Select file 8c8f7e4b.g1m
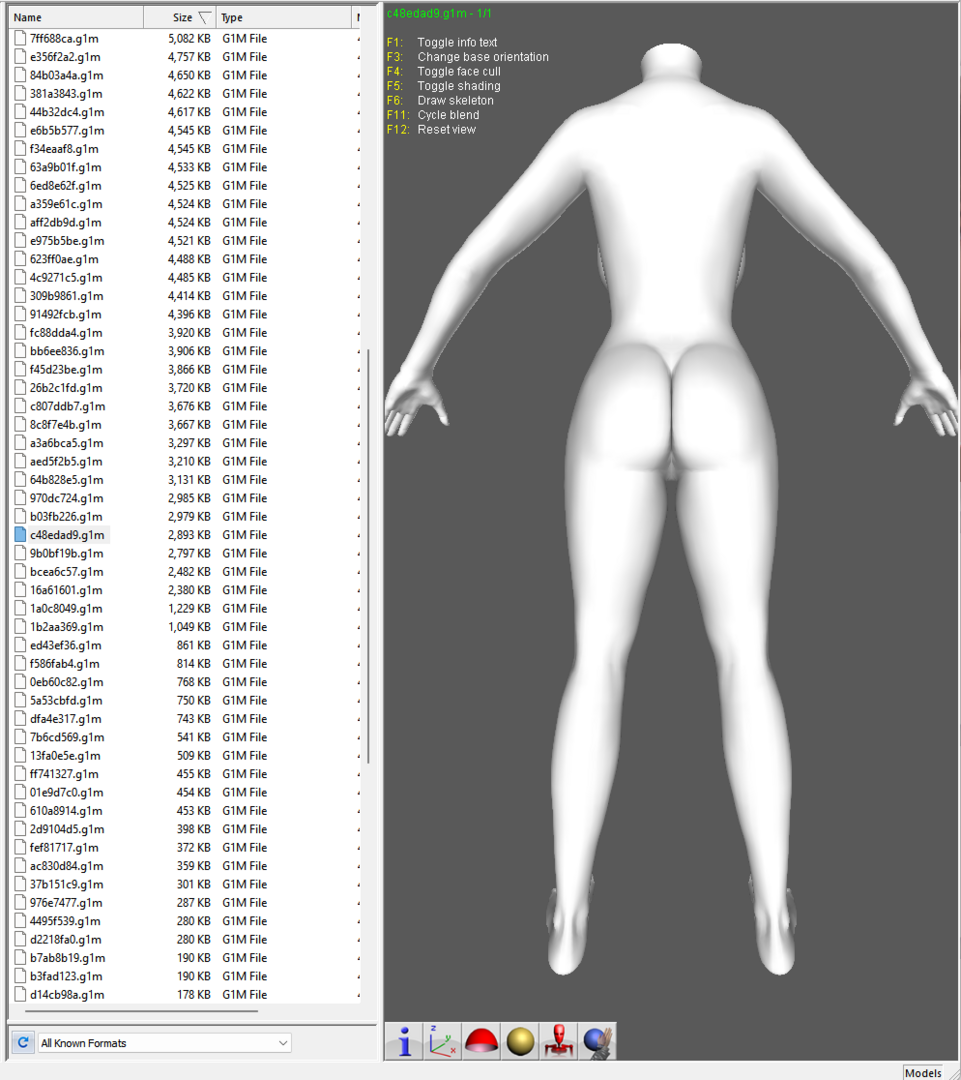This screenshot has height=1080, width=961. click(x=65, y=424)
